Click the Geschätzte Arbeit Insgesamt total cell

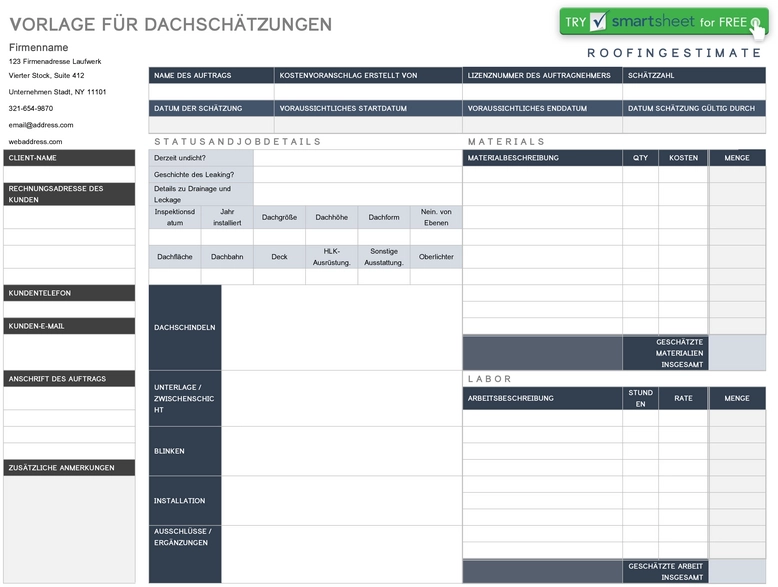click(737, 572)
